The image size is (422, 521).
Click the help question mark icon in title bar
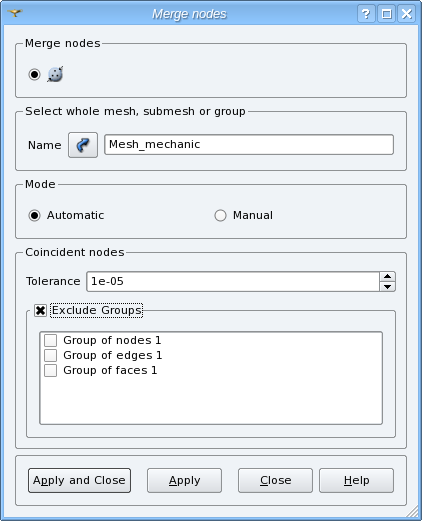pos(366,14)
